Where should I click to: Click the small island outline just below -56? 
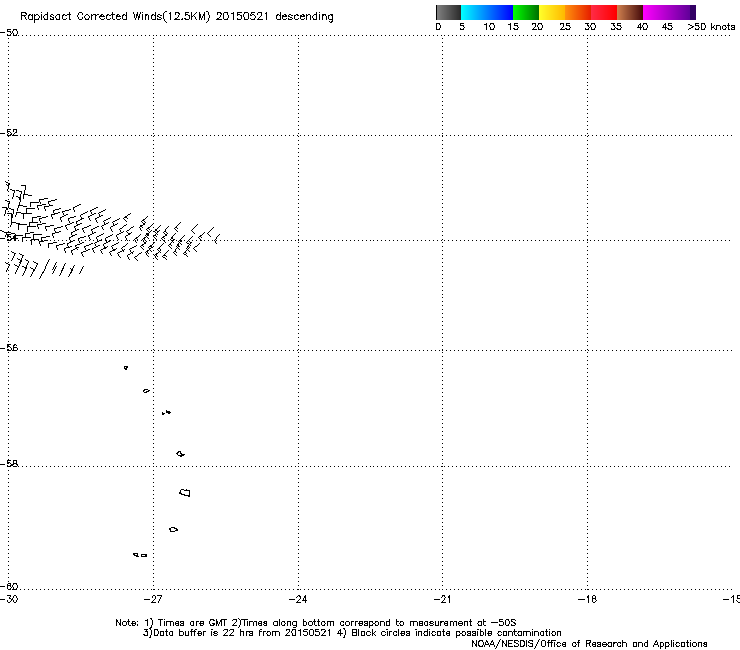126,368
